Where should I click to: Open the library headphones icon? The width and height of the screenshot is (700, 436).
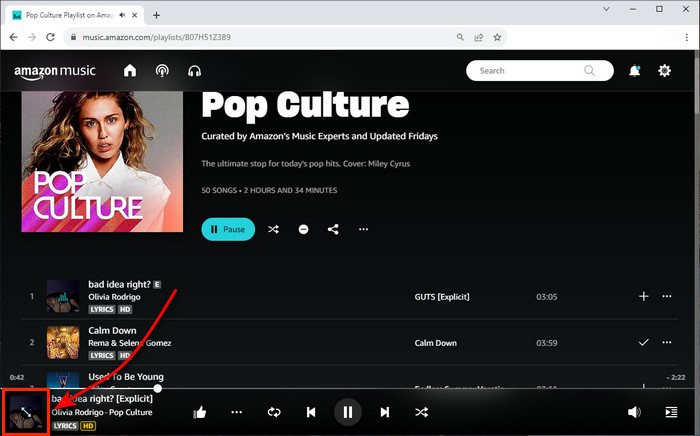click(195, 71)
